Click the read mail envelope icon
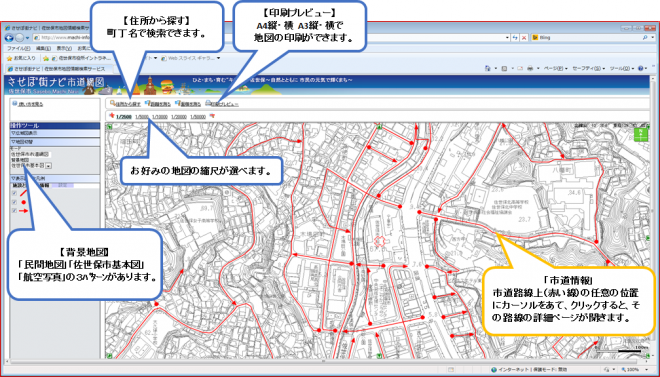The height and width of the screenshot is (377, 660). click(x=520, y=68)
